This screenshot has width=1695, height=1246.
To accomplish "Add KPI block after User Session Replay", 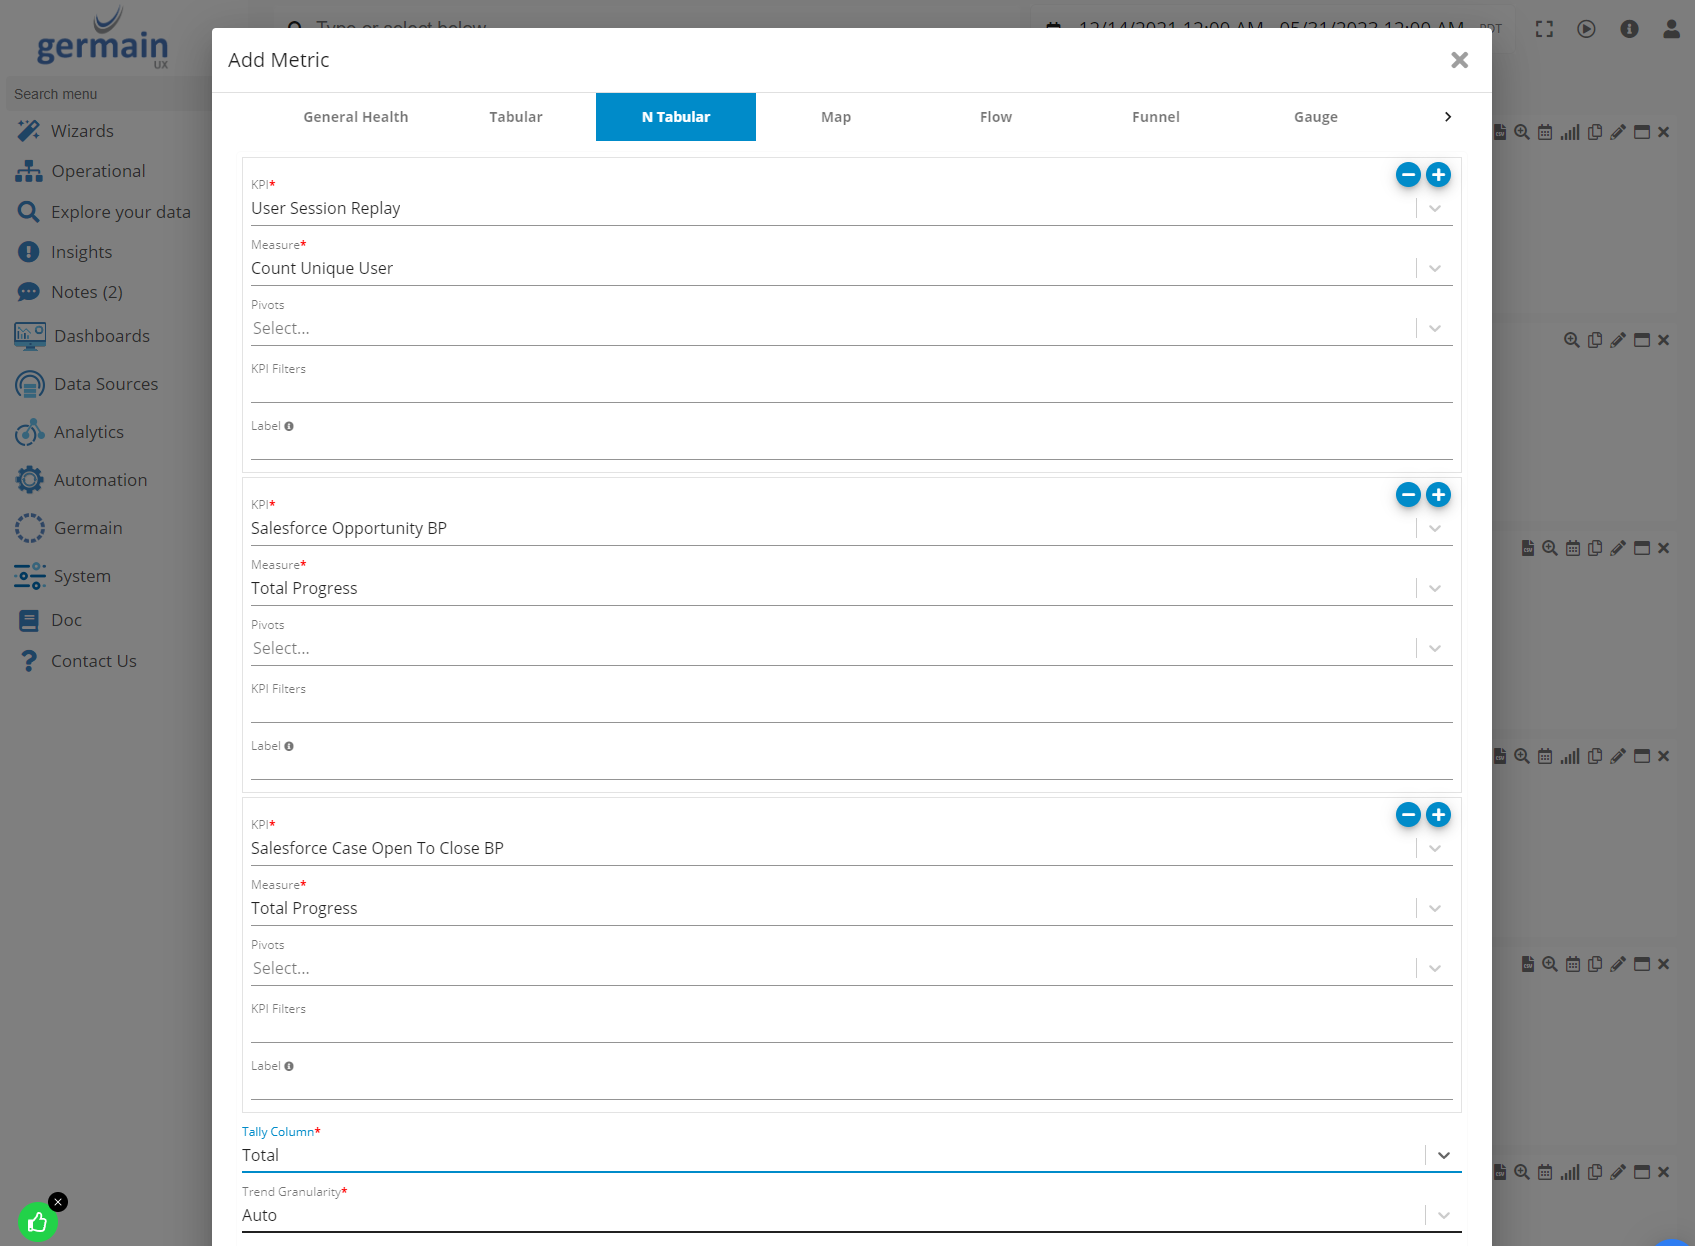I will [x=1438, y=175].
